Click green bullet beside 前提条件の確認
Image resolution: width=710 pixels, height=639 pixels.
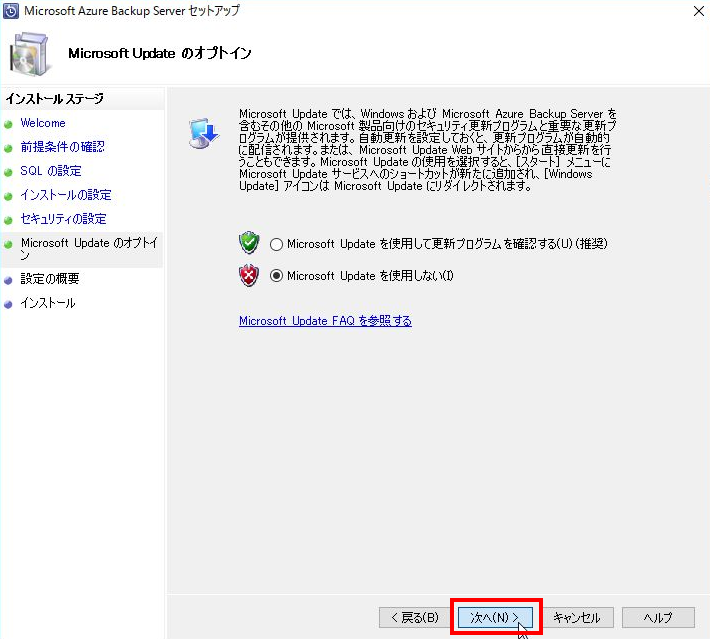[x=8, y=149]
